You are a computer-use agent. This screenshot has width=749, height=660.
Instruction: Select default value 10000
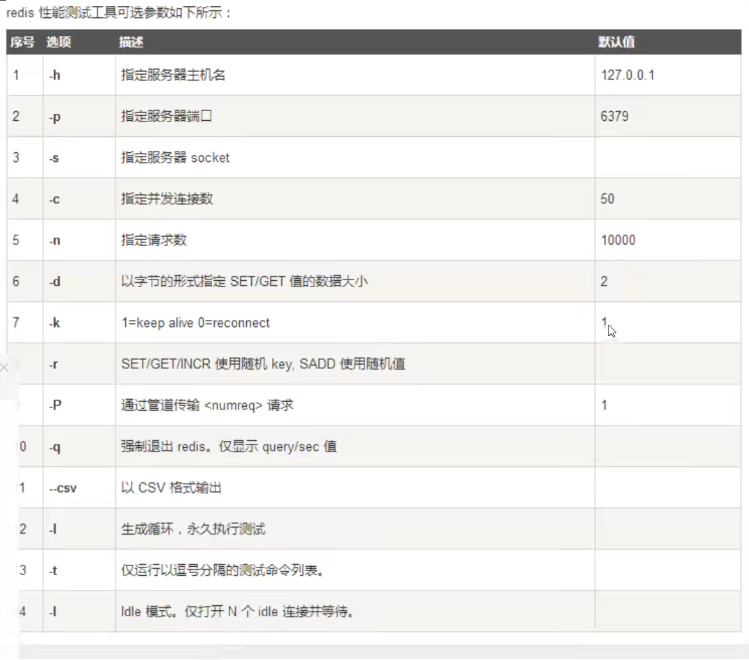618,240
